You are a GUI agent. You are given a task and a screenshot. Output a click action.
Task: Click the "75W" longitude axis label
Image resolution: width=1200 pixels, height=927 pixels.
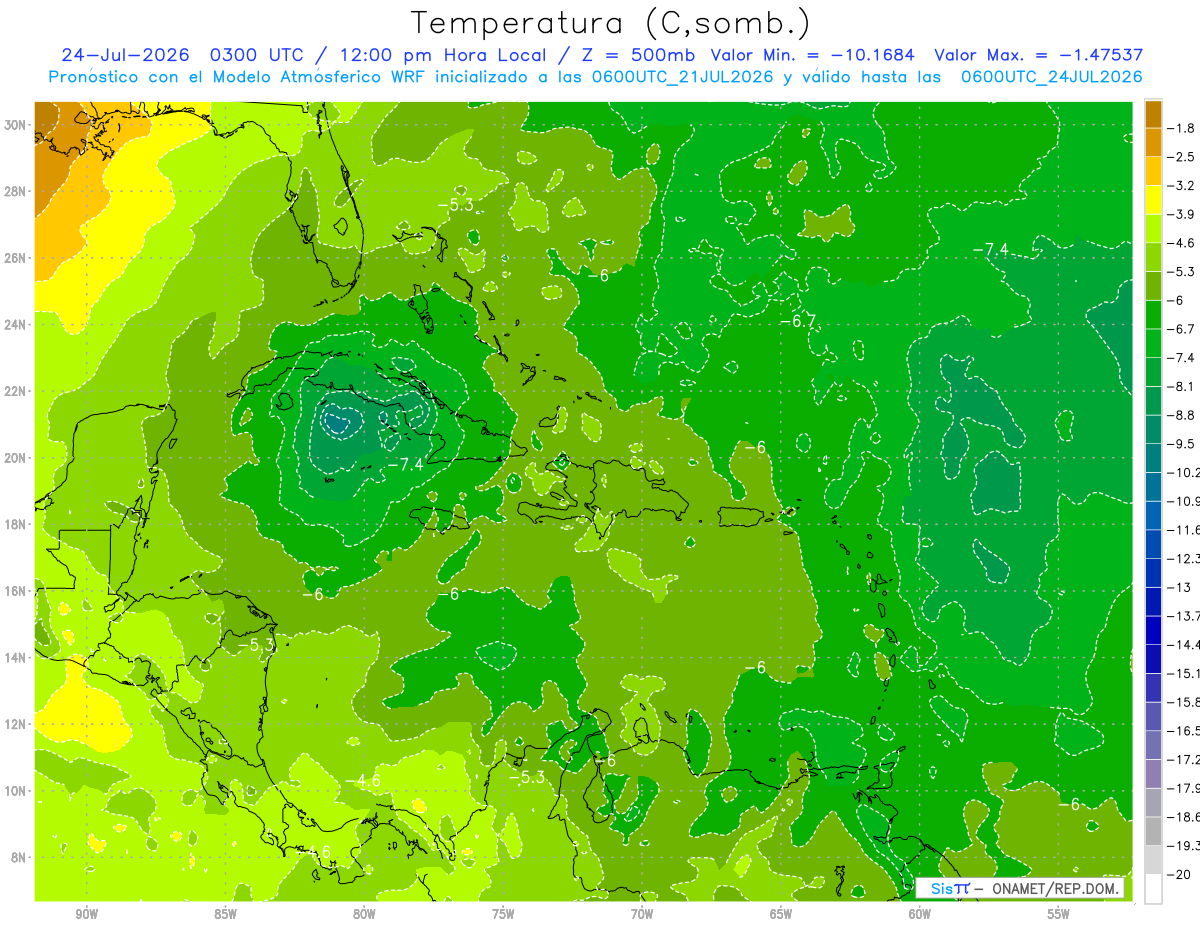[503, 914]
